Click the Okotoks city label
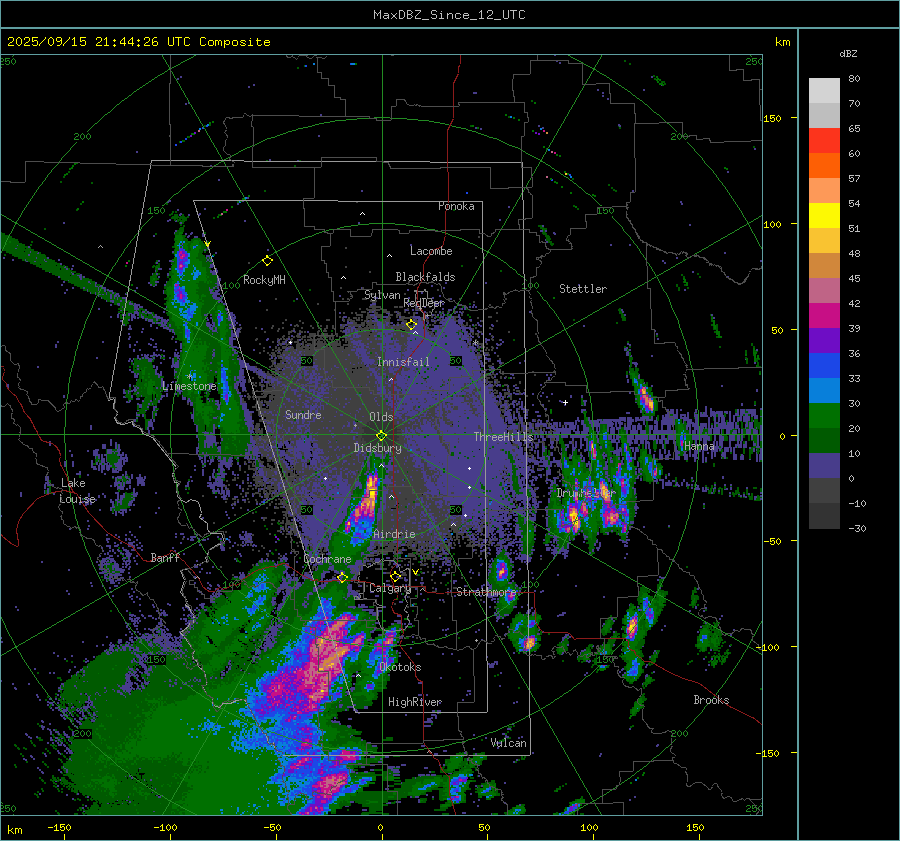900x841 pixels. pos(400,667)
